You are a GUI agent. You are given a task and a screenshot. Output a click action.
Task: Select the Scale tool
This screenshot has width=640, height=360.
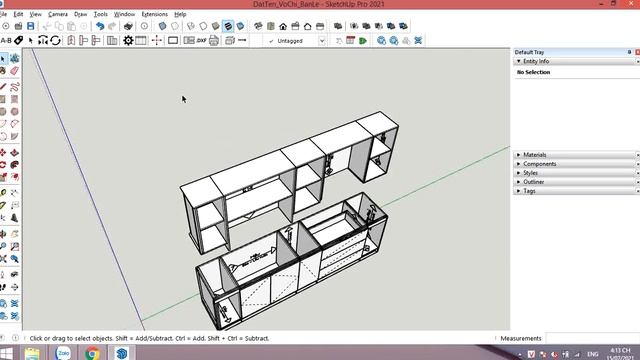(x=3, y=177)
